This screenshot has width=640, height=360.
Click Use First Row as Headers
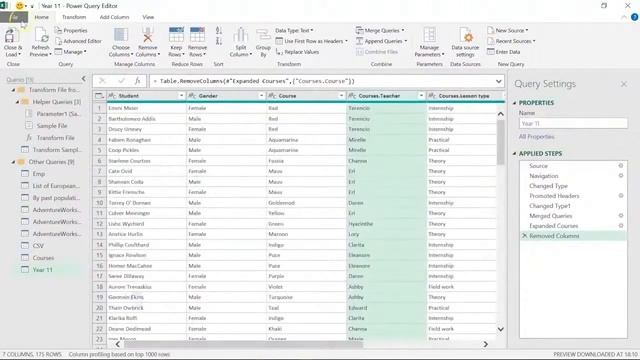pyautogui.click(x=311, y=41)
